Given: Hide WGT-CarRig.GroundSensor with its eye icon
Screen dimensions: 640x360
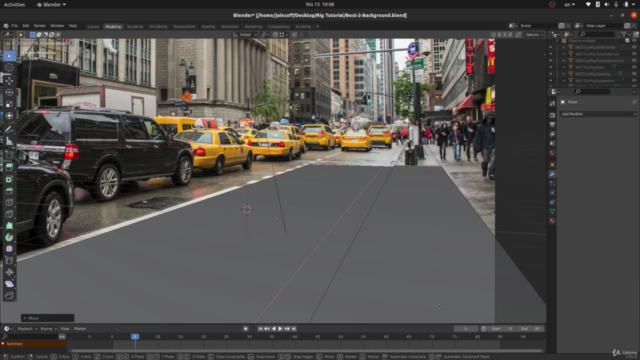Looking at the screenshot, I should click(634, 54).
